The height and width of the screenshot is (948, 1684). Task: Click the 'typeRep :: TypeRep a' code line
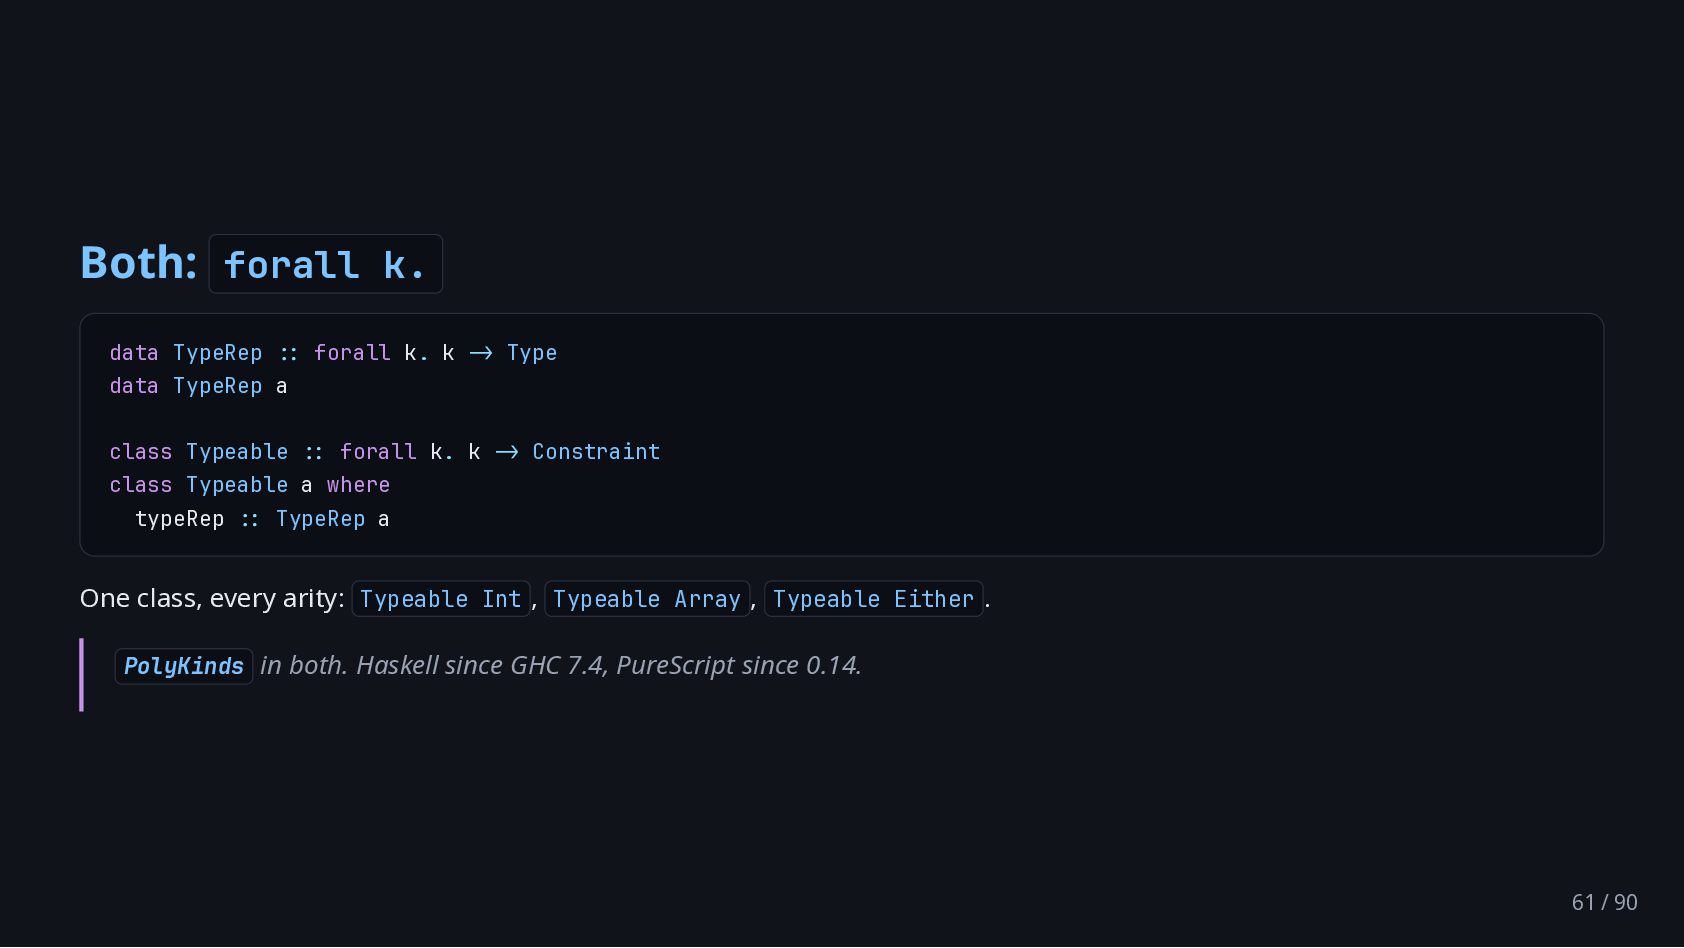pyautogui.click(x=262, y=519)
